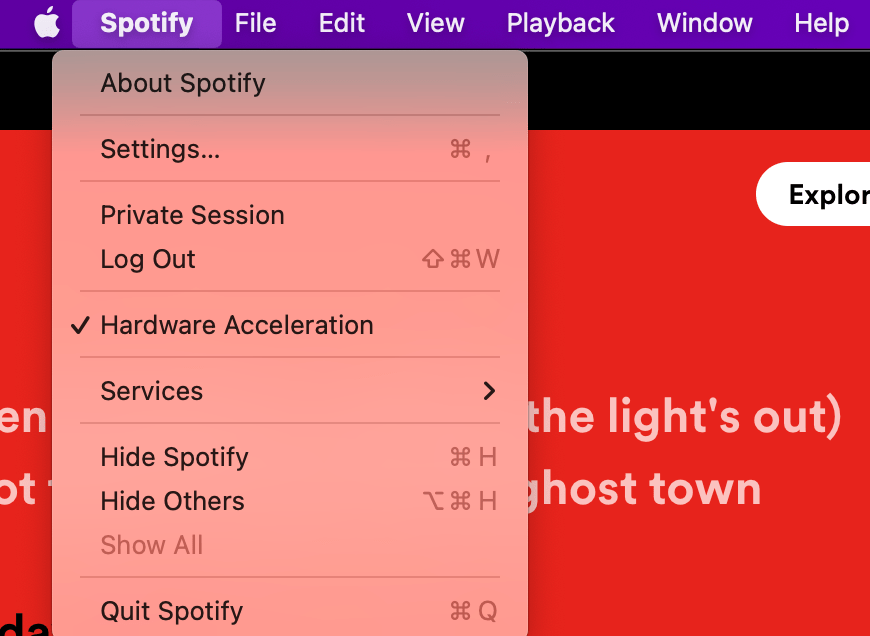Quit Spotify from the menu

pyautogui.click(x=172, y=611)
